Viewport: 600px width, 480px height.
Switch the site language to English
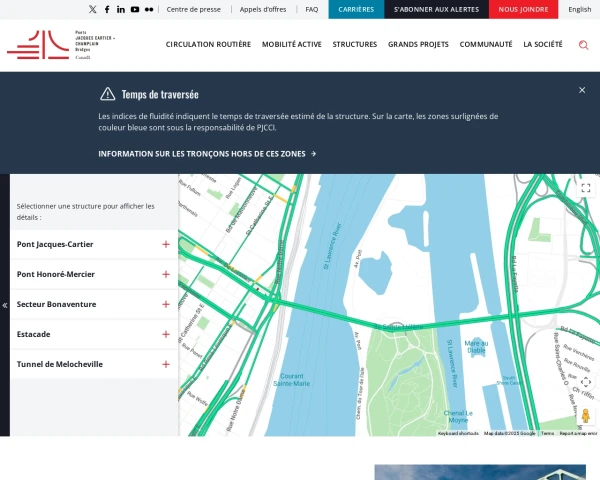580,9
